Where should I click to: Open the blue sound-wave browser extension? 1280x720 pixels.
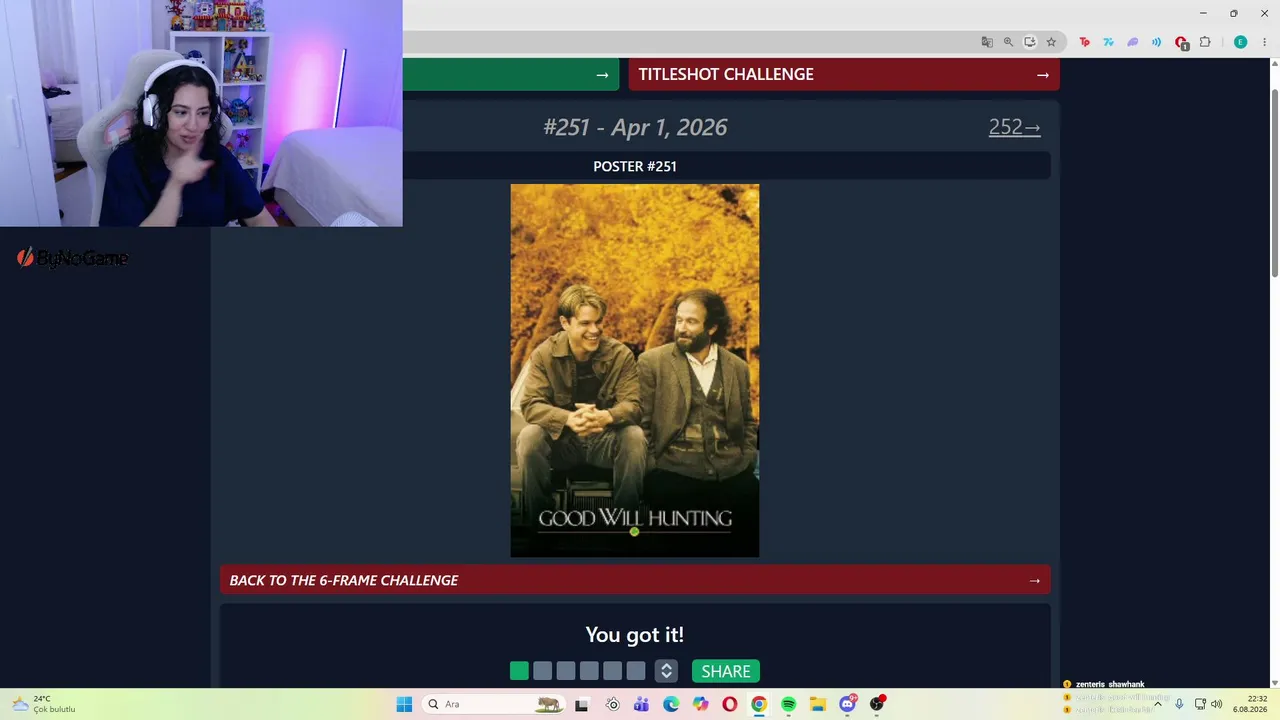1156,42
